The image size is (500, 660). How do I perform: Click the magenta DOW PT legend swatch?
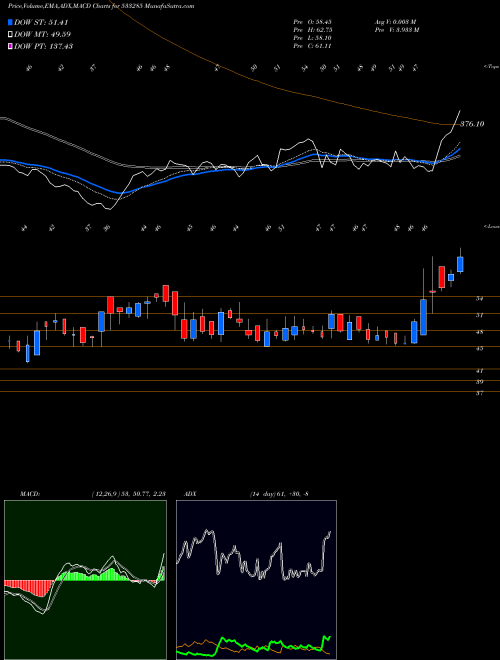10,46
